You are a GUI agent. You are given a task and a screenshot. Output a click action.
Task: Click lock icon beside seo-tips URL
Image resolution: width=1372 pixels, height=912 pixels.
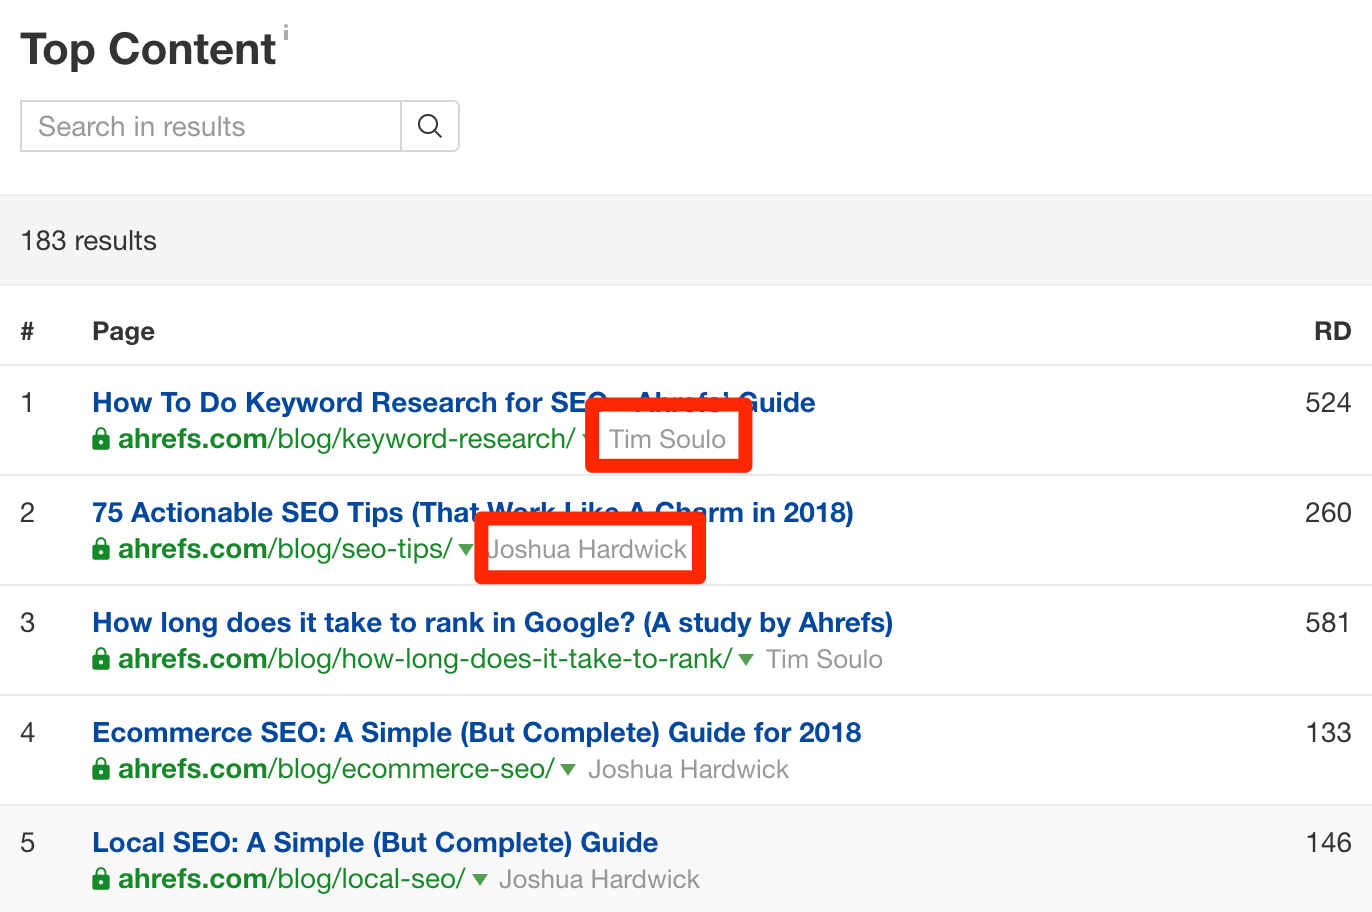point(101,549)
